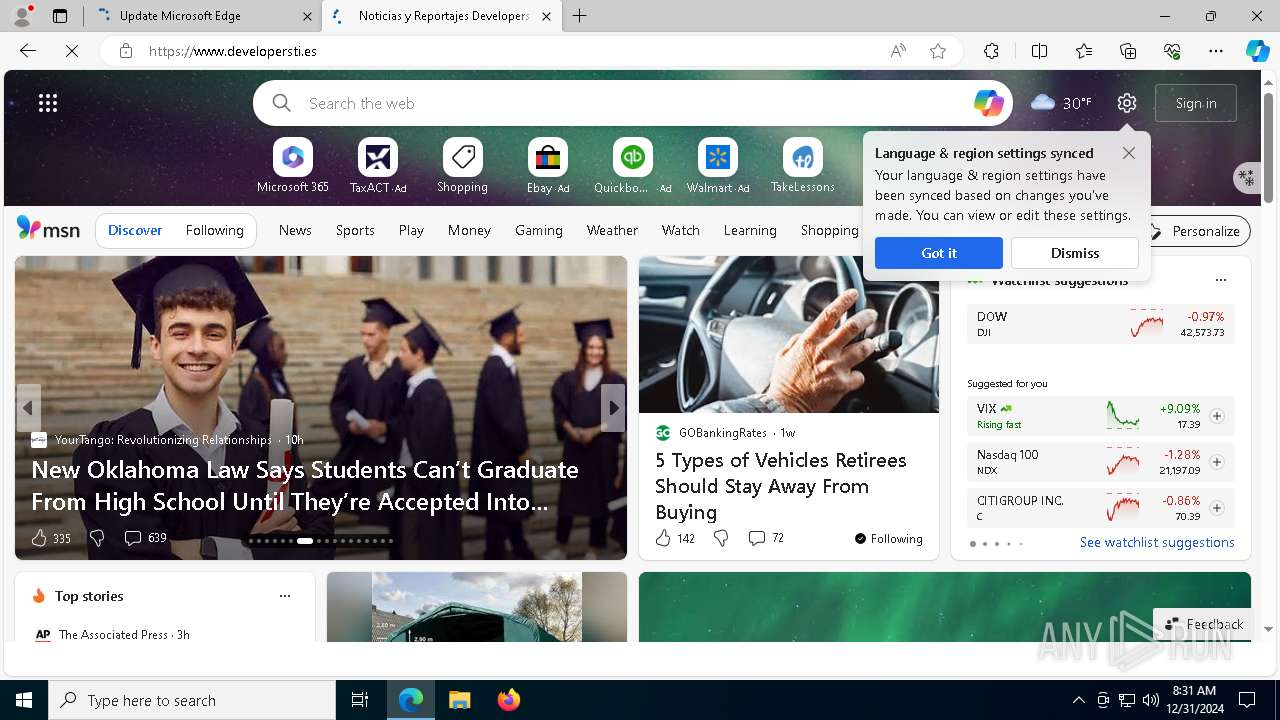The image size is (1280, 720).
Task: Open the Read aloud icon
Action: (898, 51)
